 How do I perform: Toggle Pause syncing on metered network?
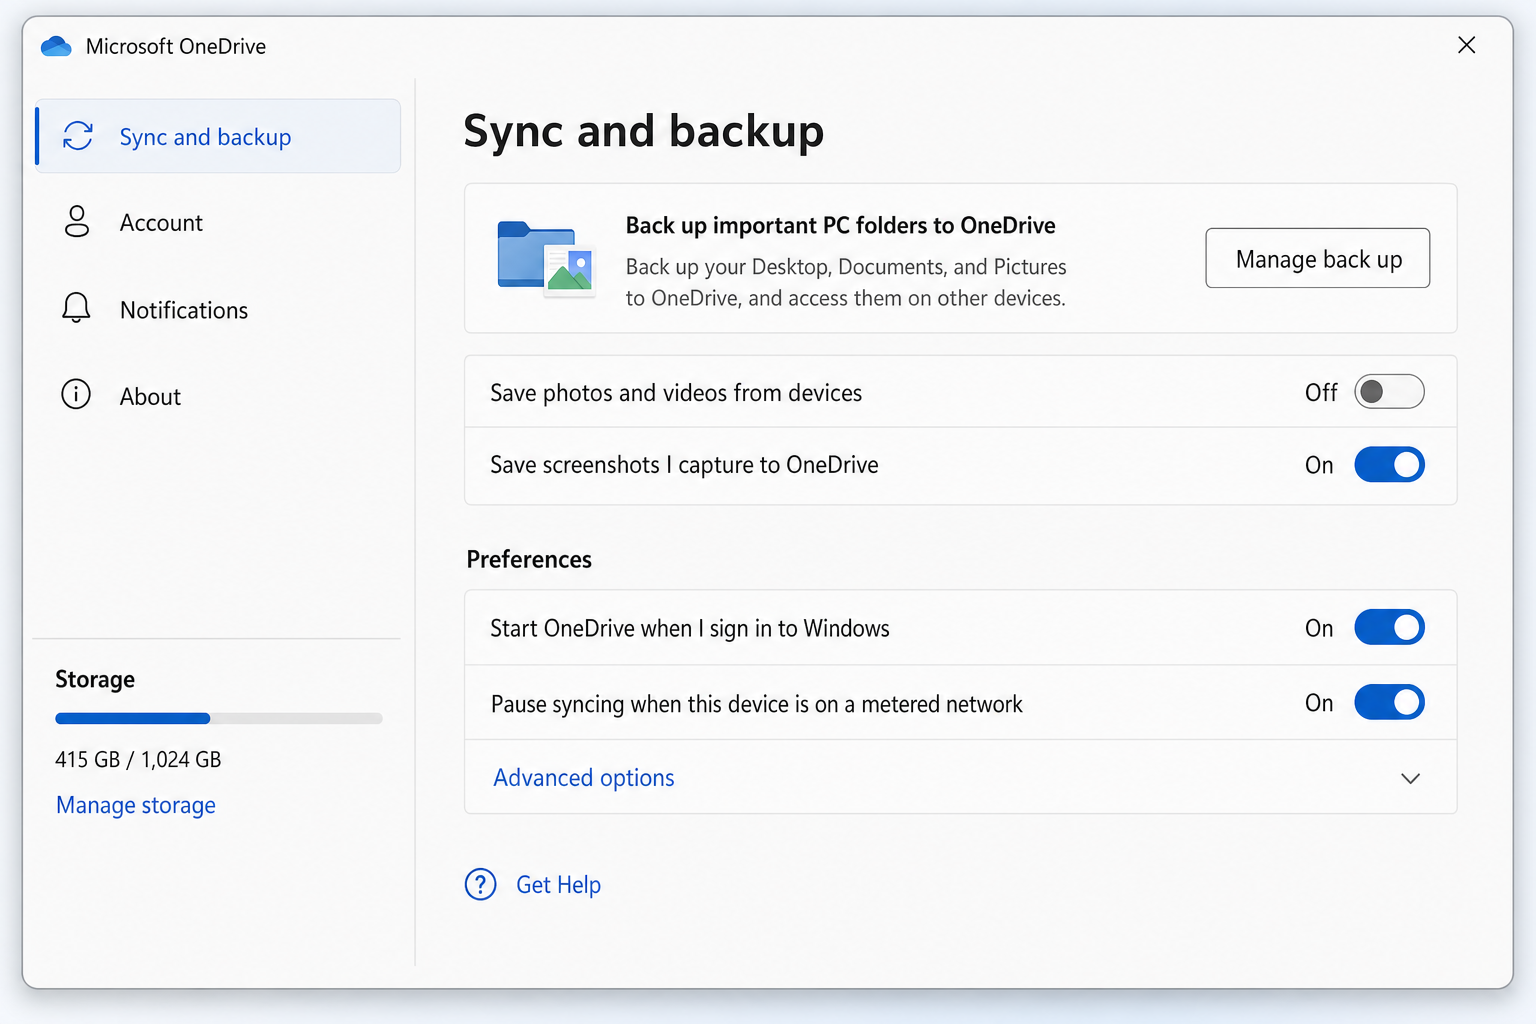pyautogui.click(x=1389, y=703)
